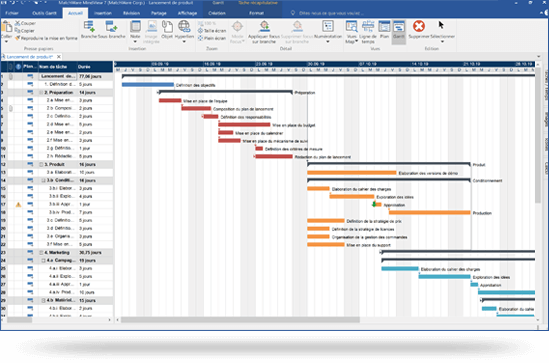Click the Couper button
This screenshot has width=549, height=363.
tap(25, 23)
